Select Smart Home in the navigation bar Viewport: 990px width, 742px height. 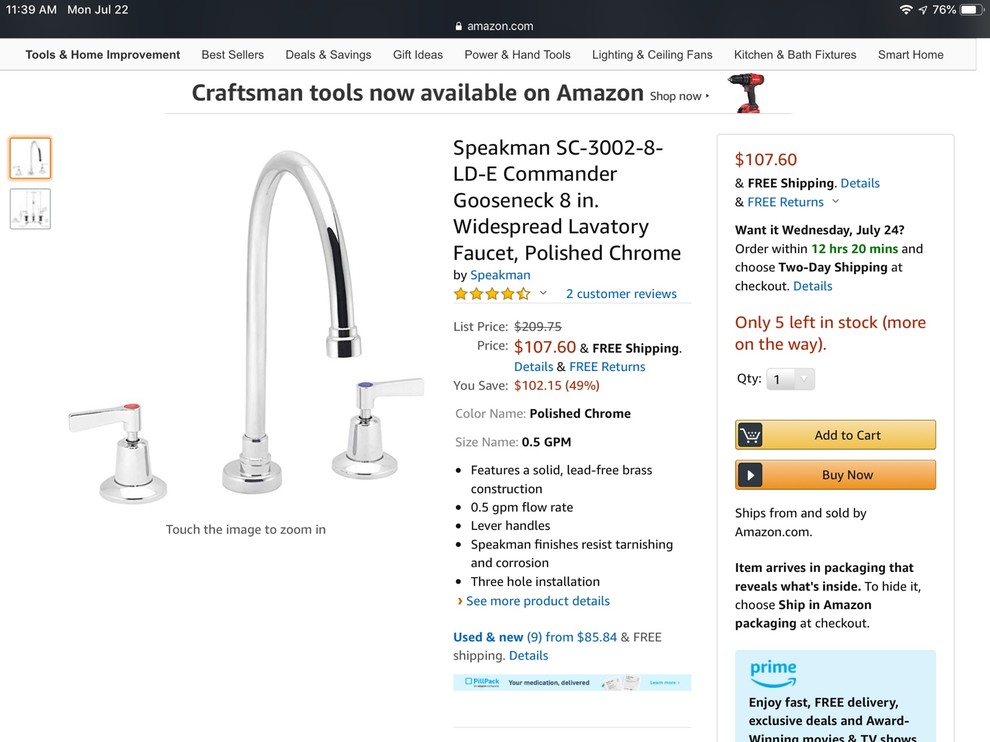tap(910, 55)
